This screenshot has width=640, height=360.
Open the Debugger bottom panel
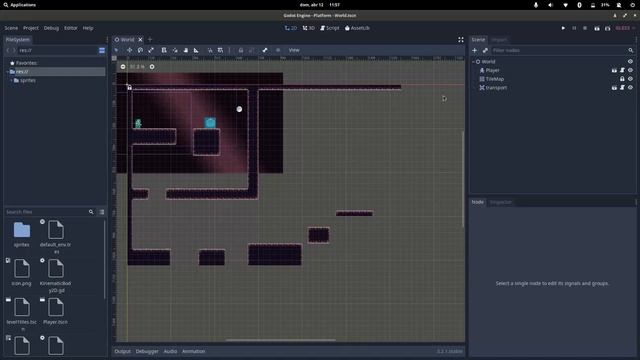pos(147,351)
